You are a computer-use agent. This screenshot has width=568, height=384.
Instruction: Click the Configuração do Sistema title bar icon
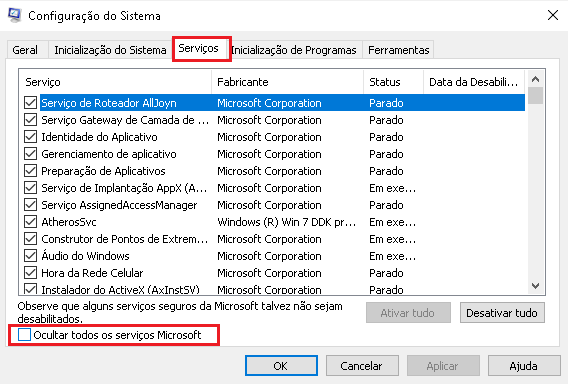click(14, 16)
